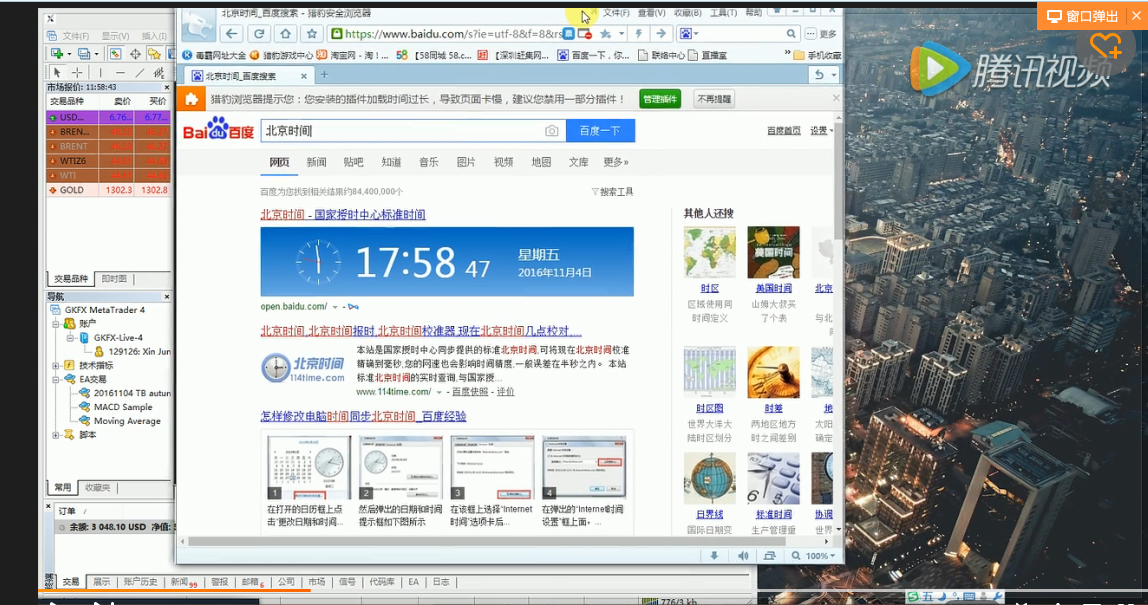The width and height of the screenshot is (1148, 605).
Task: Switch to the 新闻 tab on Baidu
Action: [x=316, y=162]
